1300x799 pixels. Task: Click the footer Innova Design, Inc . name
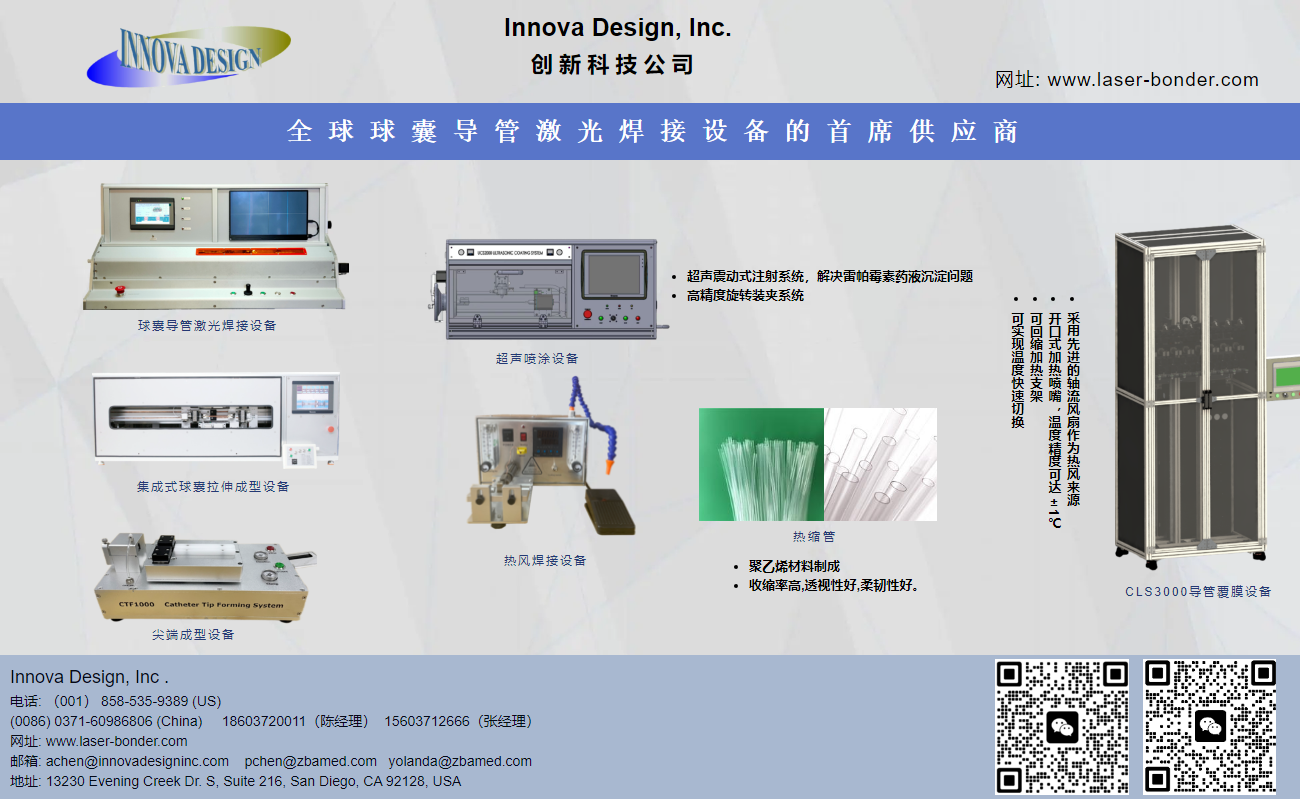[90, 678]
